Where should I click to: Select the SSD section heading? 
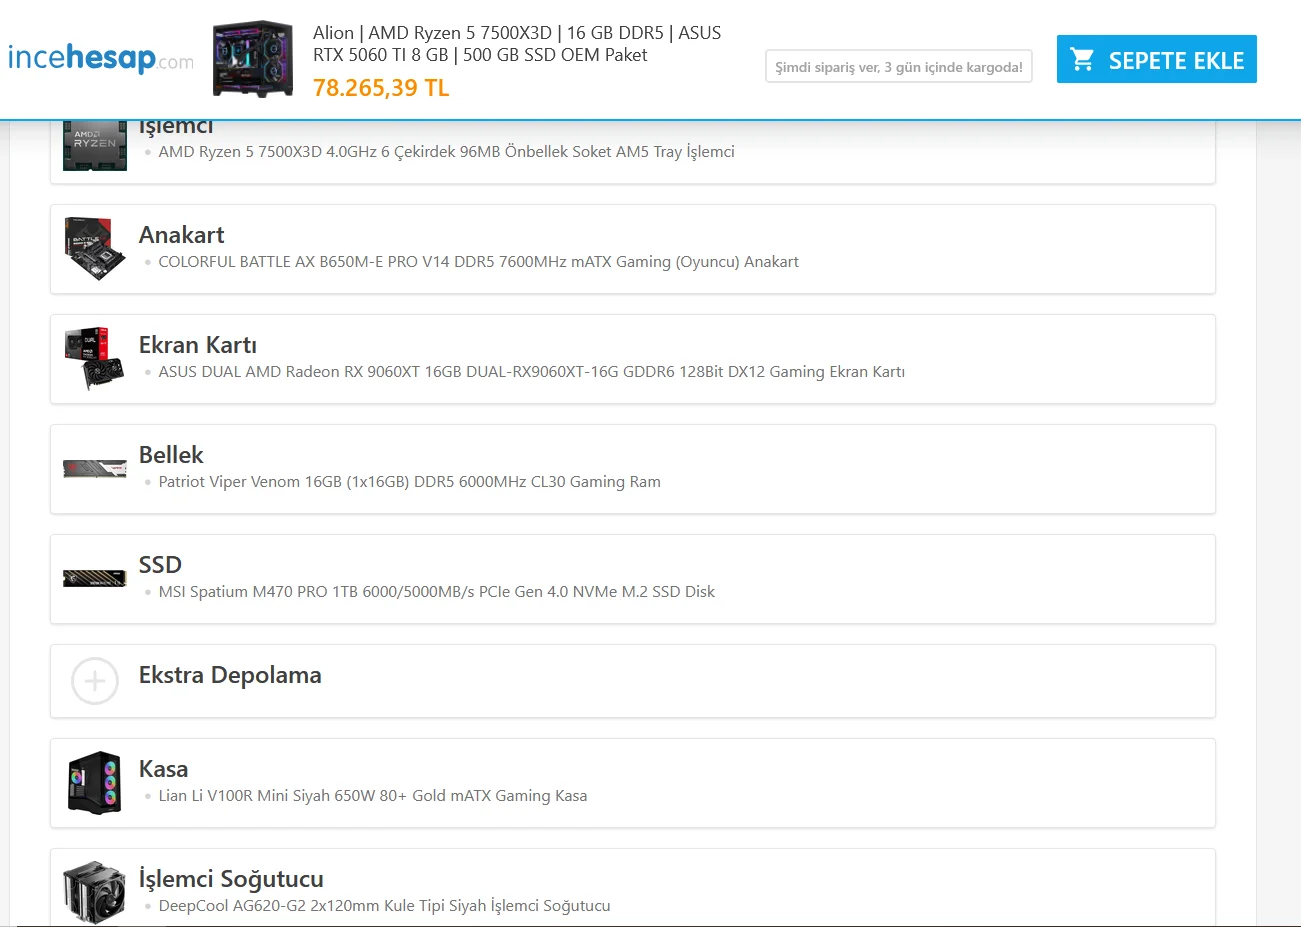click(x=160, y=565)
